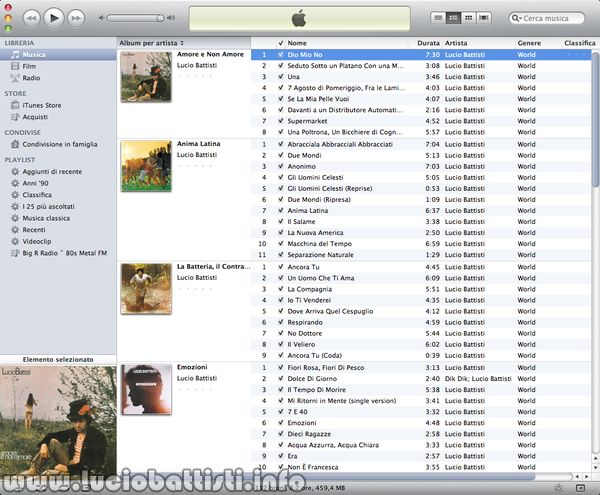Sort by Artista column header

[x=478, y=43]
